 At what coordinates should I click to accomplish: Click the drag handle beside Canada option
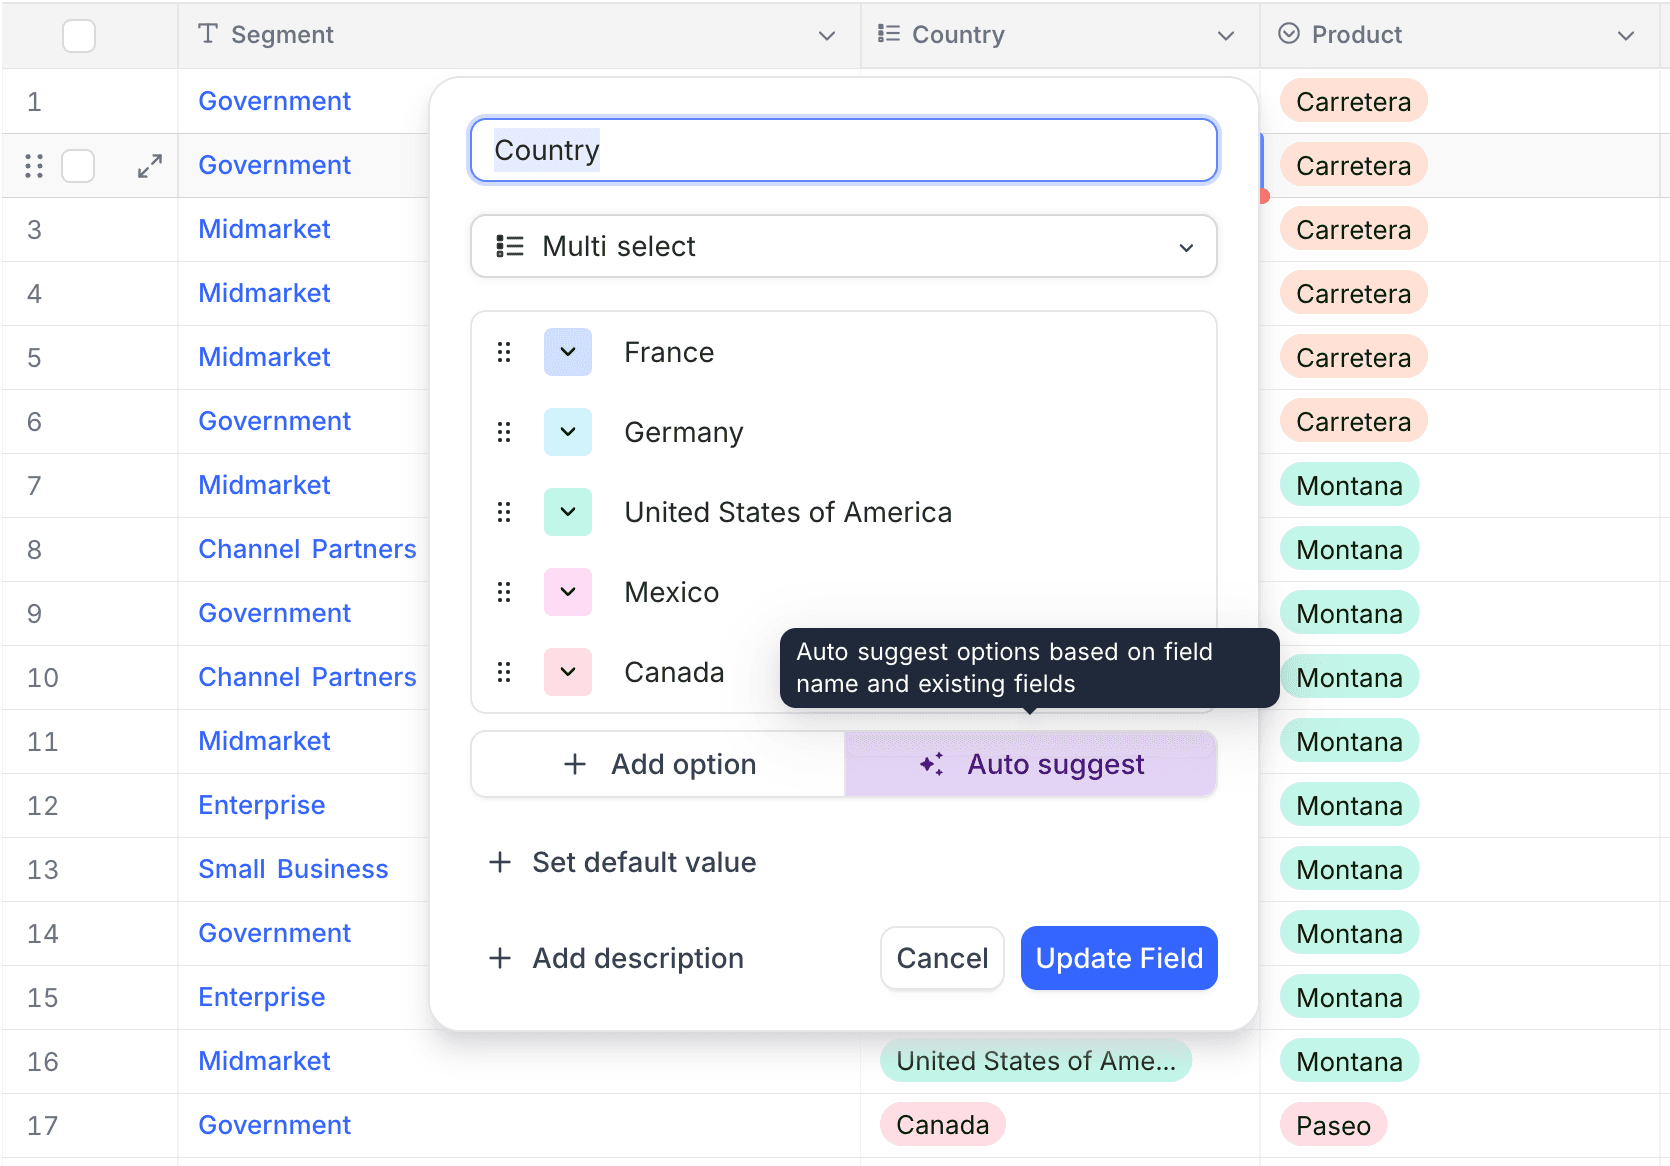504,672
